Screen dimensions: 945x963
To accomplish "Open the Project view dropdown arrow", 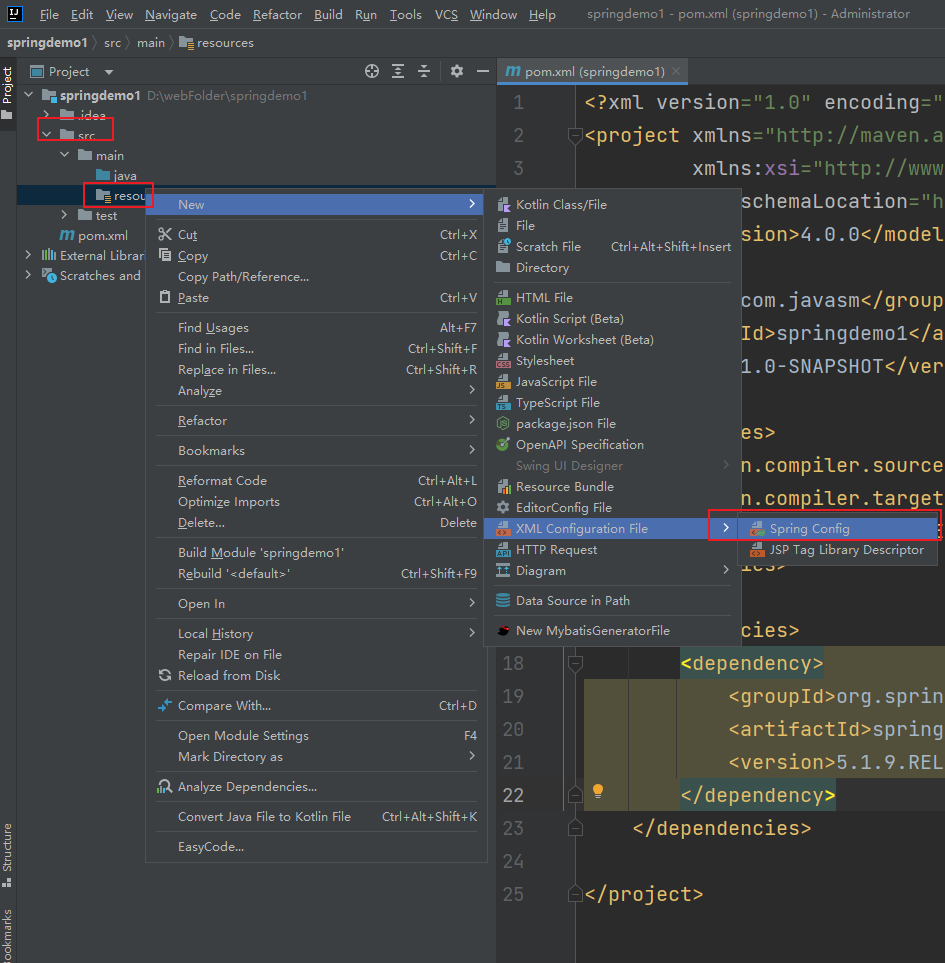I will click(x=109, y=72).
